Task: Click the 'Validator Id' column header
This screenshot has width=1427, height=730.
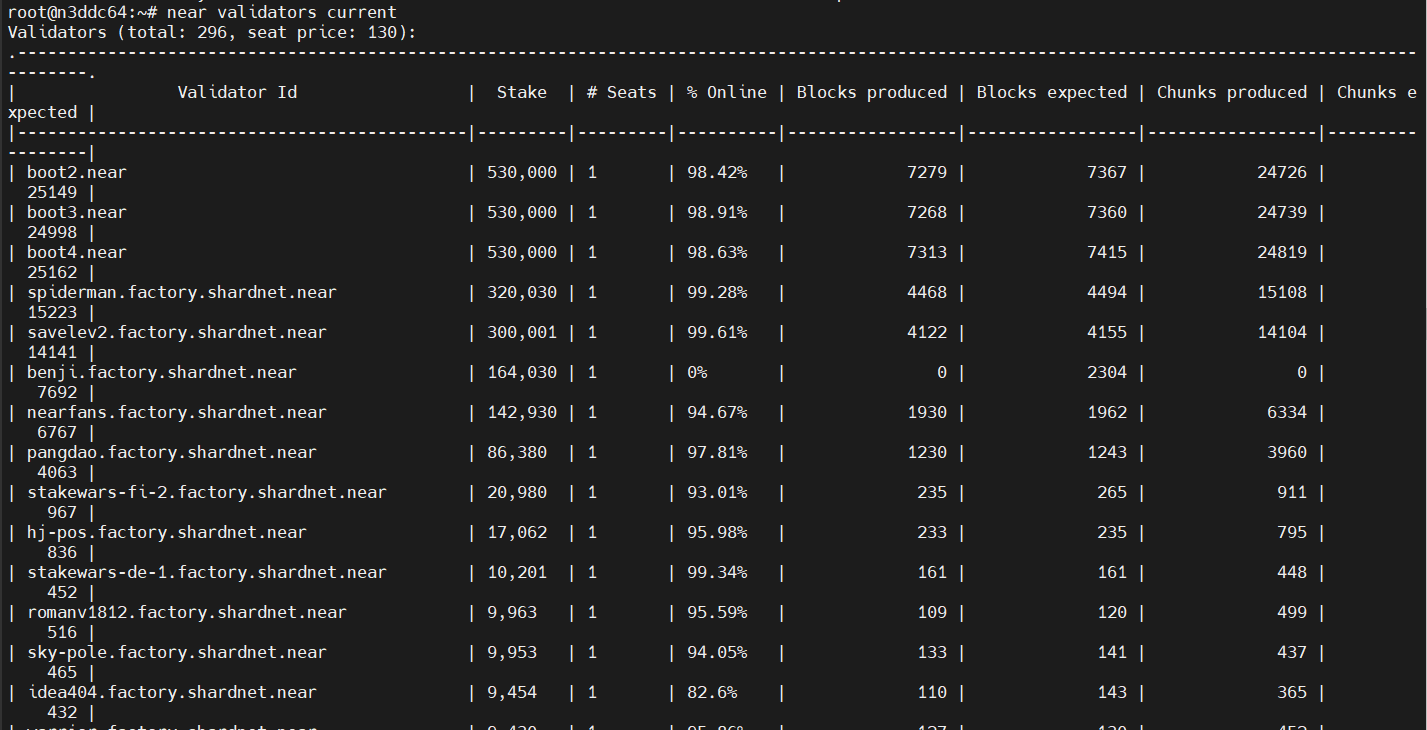Action: pos(237,91)
